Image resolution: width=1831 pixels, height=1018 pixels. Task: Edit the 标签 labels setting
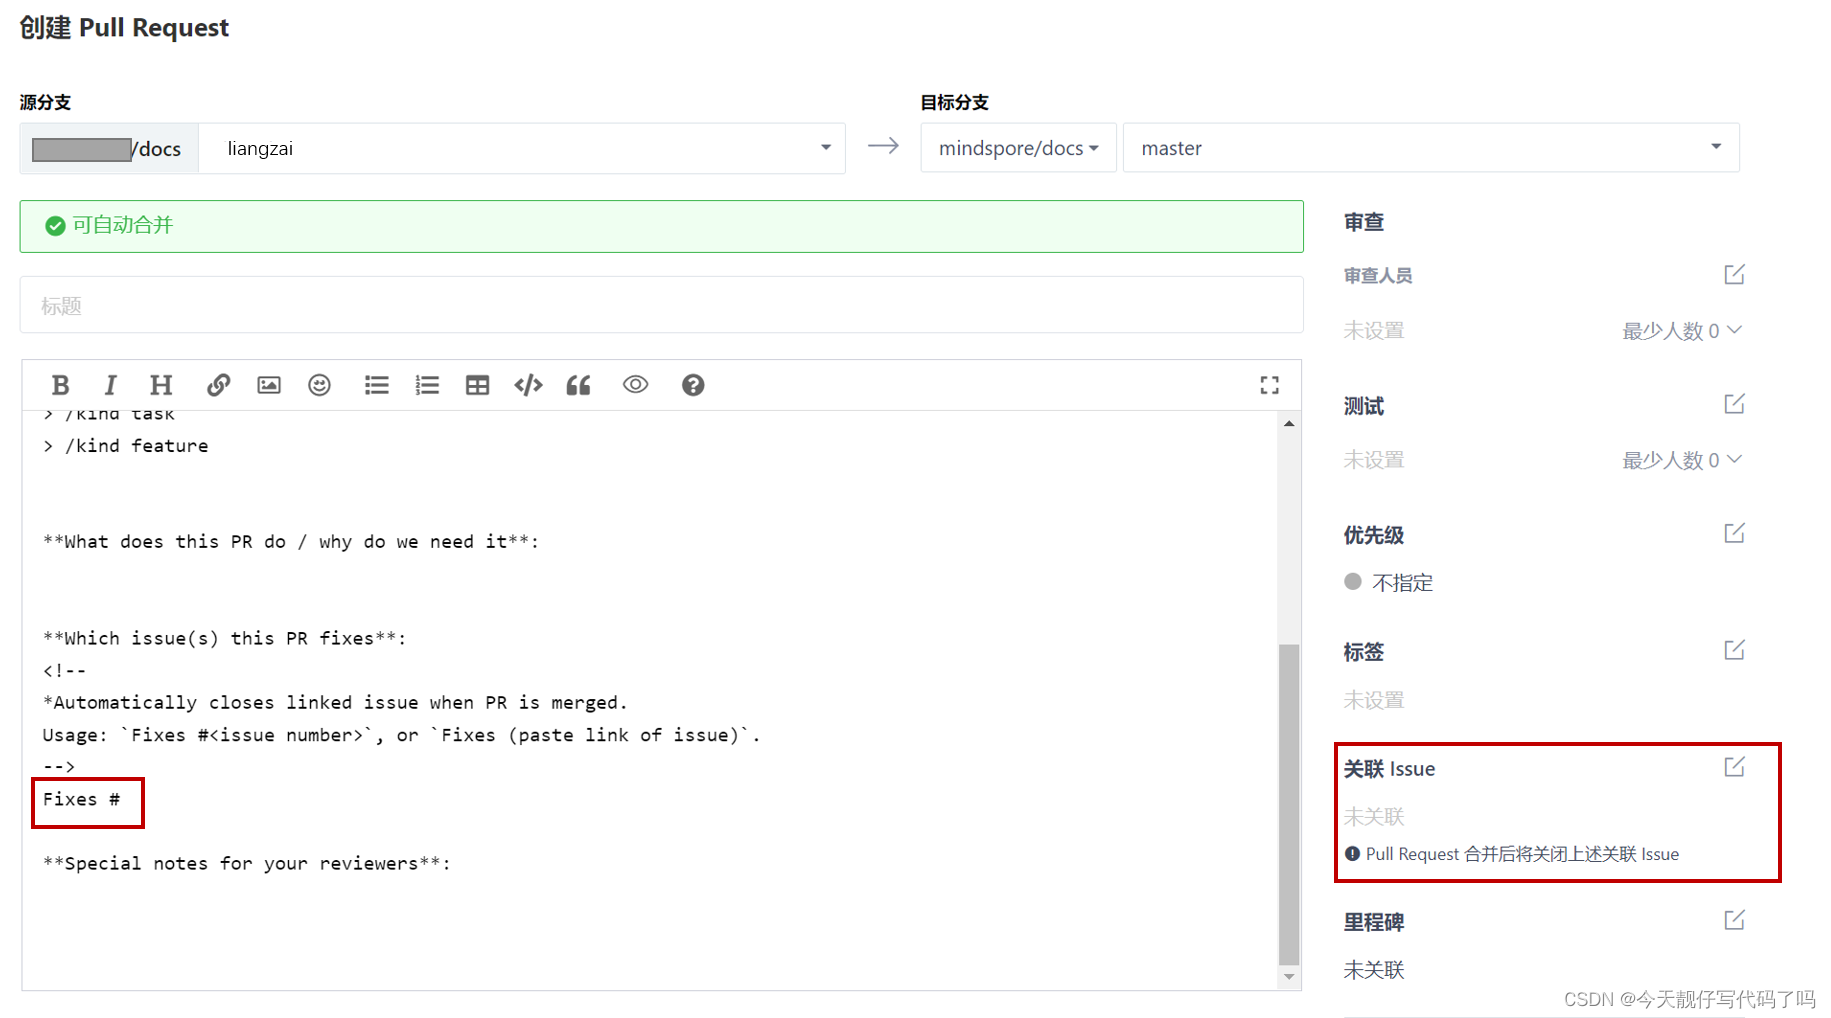(x=1735, y=650)
